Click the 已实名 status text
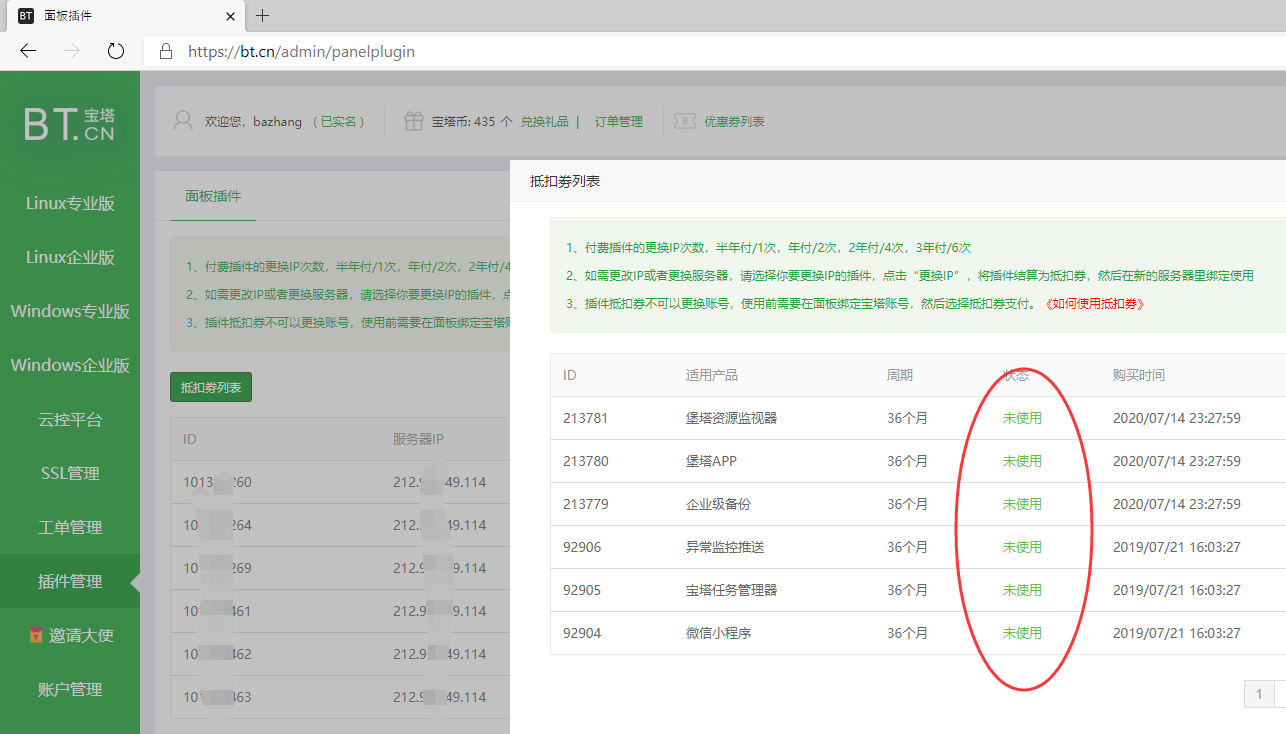The image size is (1286, 734). [x=337, y=121]
